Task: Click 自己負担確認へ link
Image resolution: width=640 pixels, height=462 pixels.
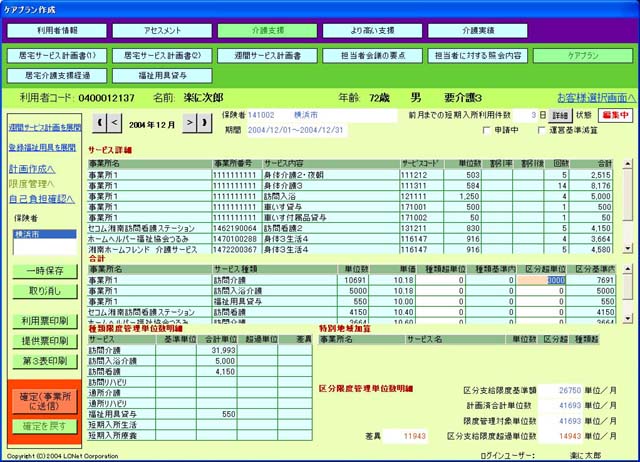Action: coord(42,199)
